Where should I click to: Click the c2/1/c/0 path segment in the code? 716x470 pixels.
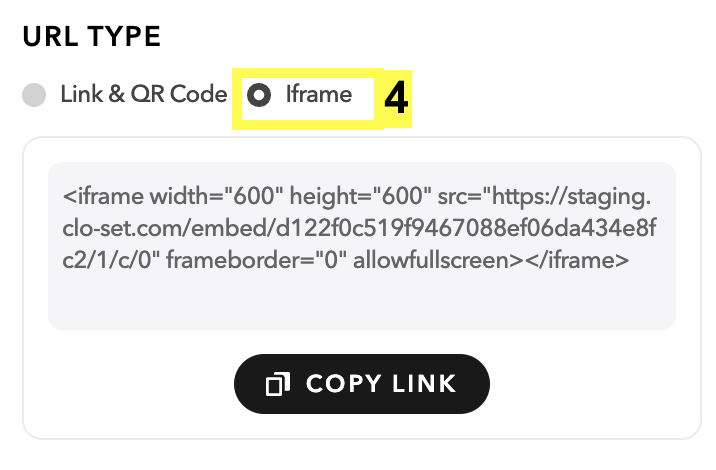coord(106,260)
